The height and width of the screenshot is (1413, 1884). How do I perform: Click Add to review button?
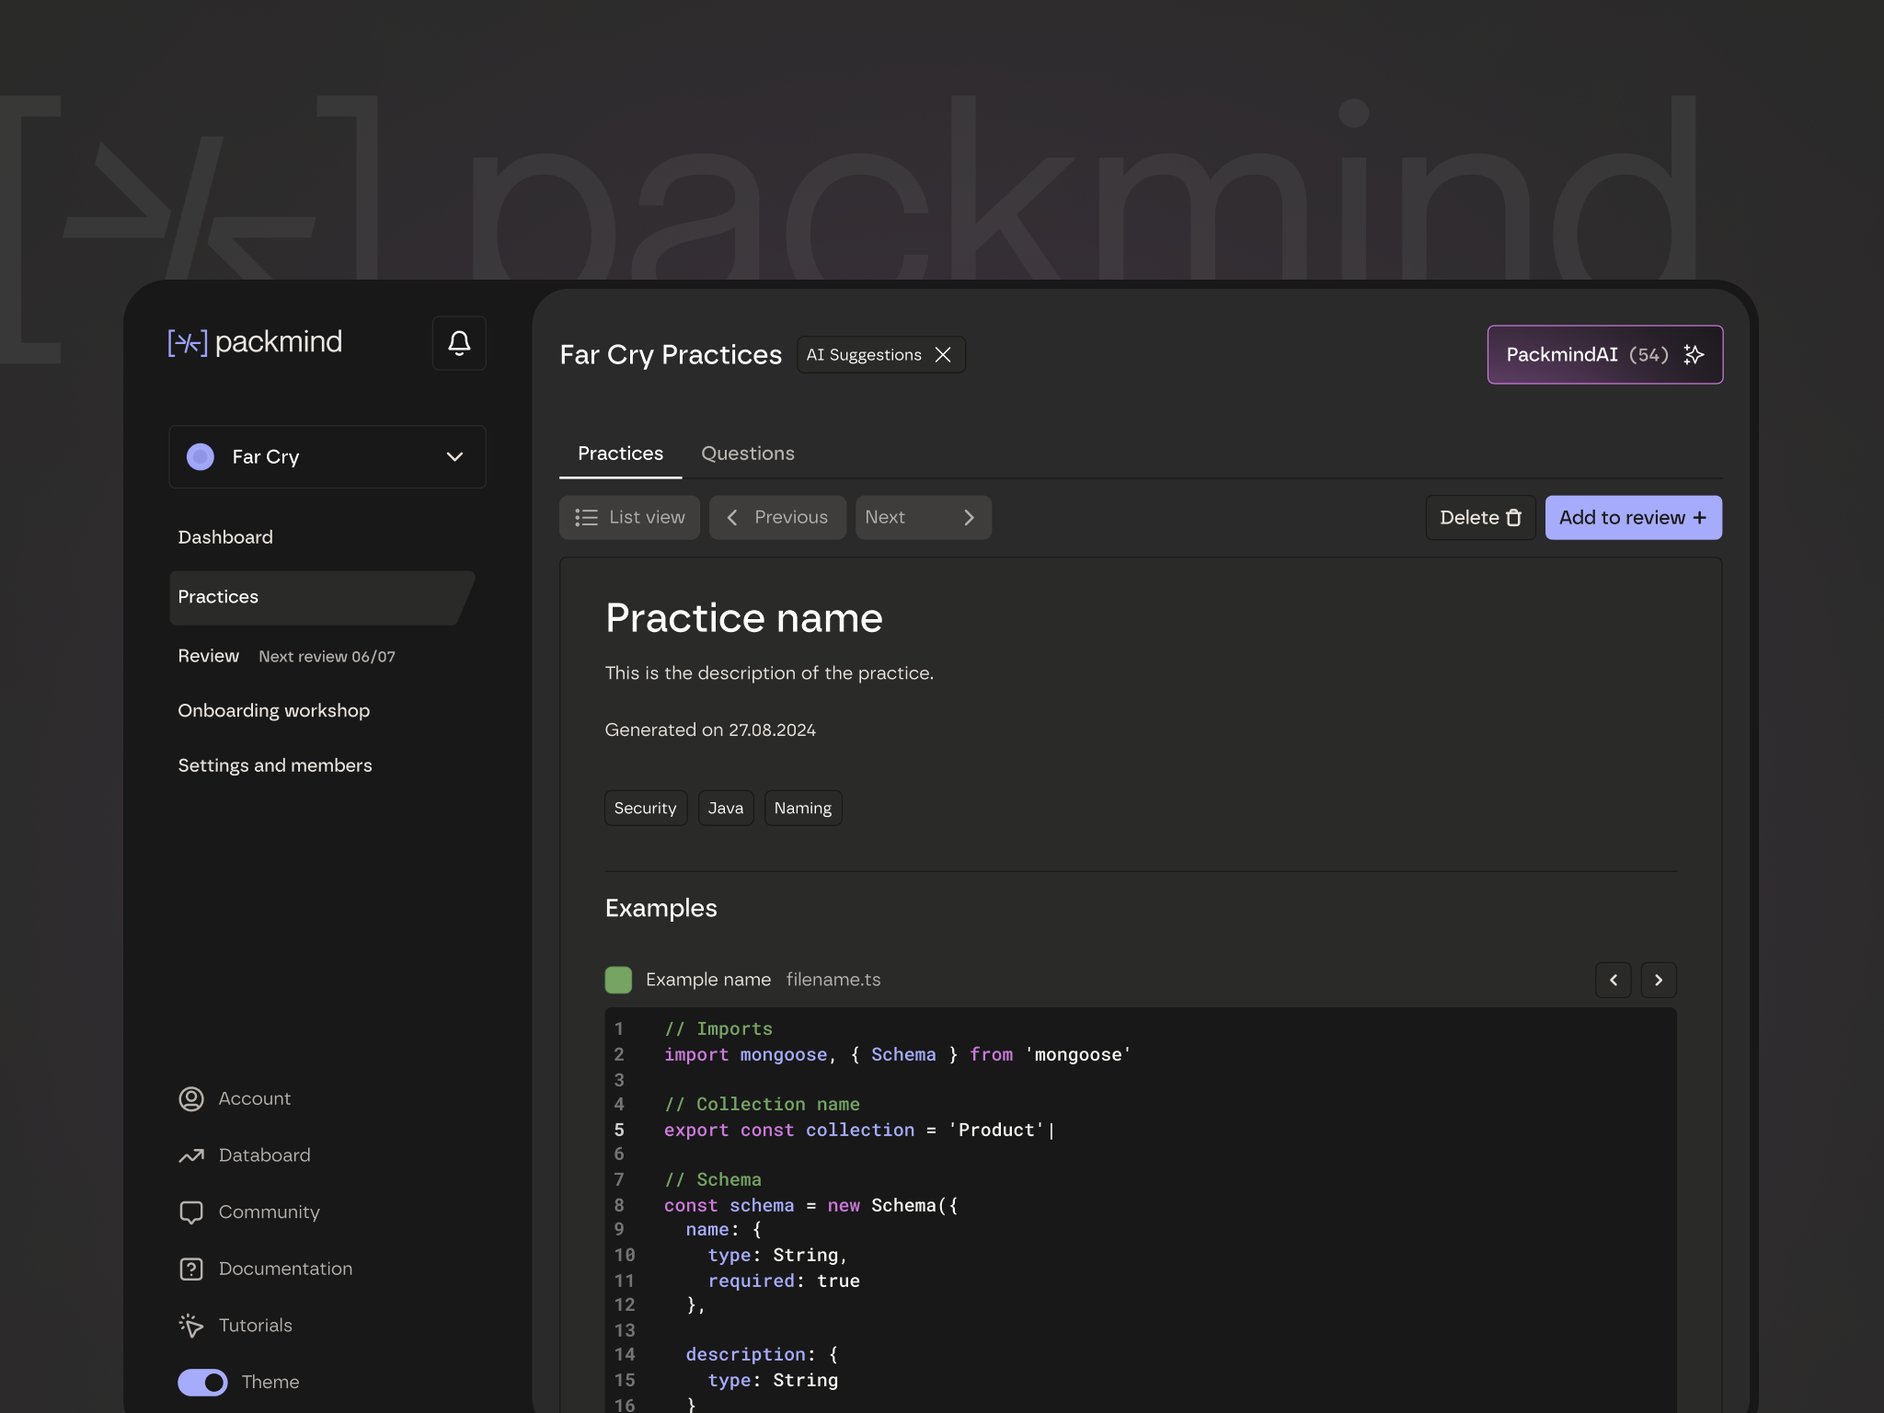(x=1633, y=518)
